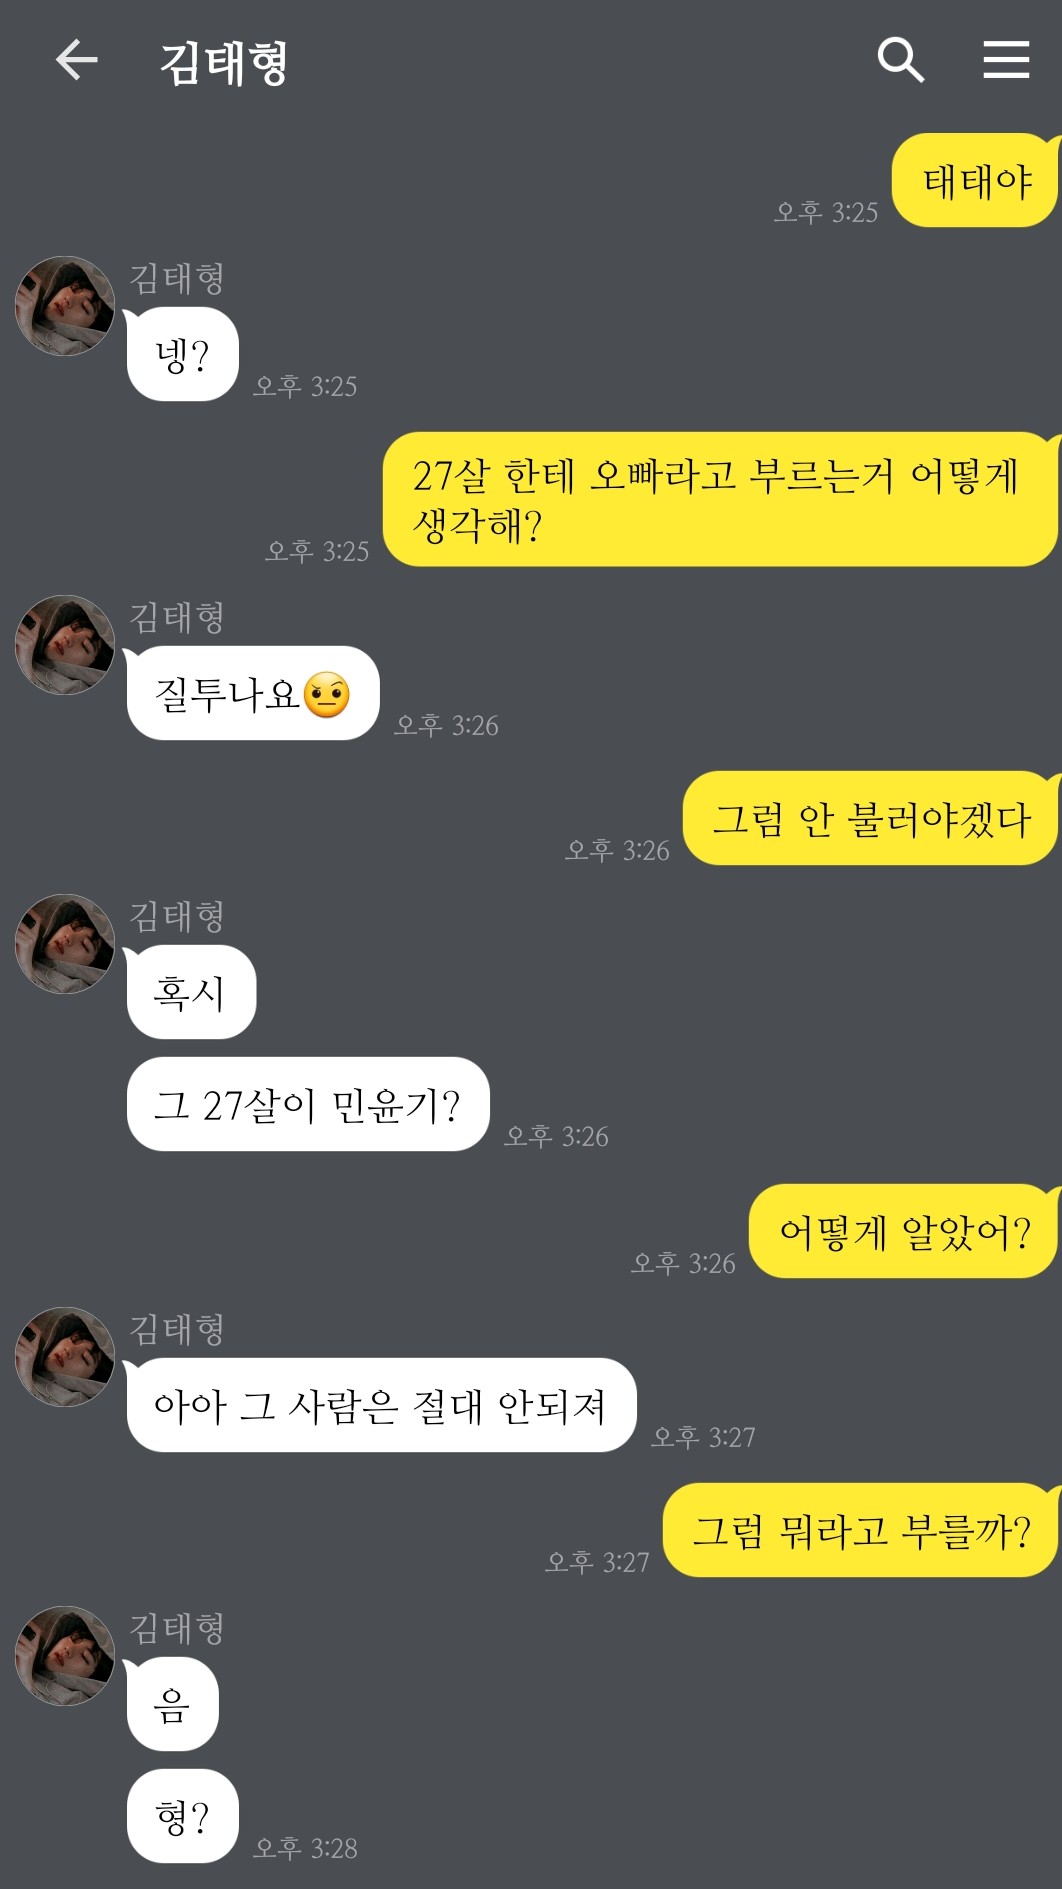The width and height of the screenshot is (1062, 1889).
Task: Select the chat title 김태형 in header
Action: [224, 62]
